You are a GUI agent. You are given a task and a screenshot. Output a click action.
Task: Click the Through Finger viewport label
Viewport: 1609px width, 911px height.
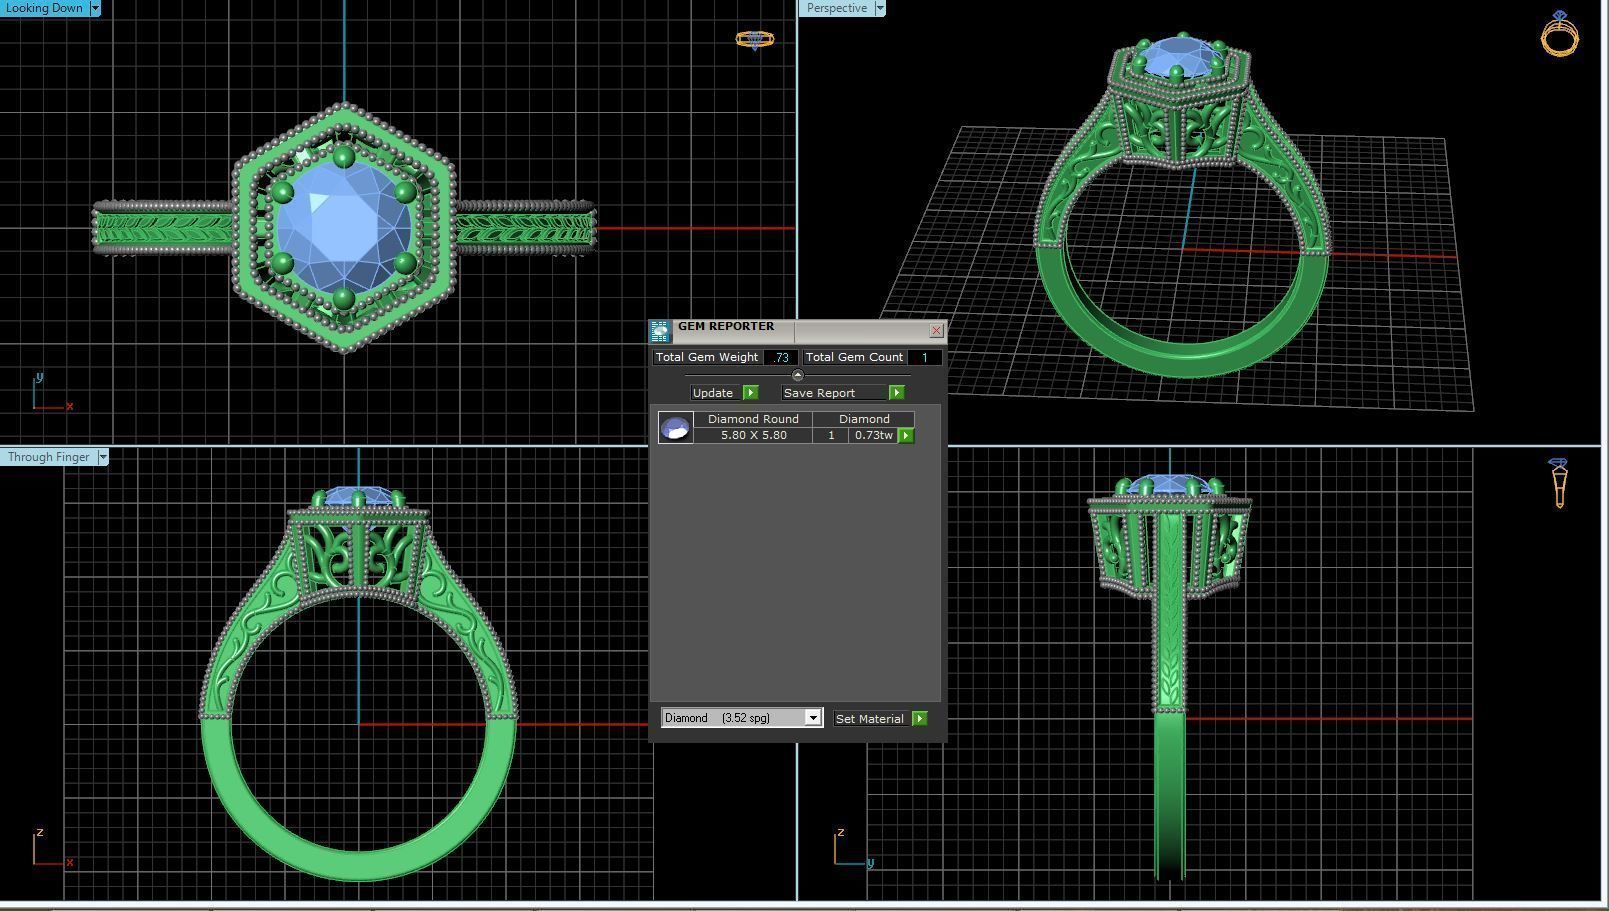[48, 457]
